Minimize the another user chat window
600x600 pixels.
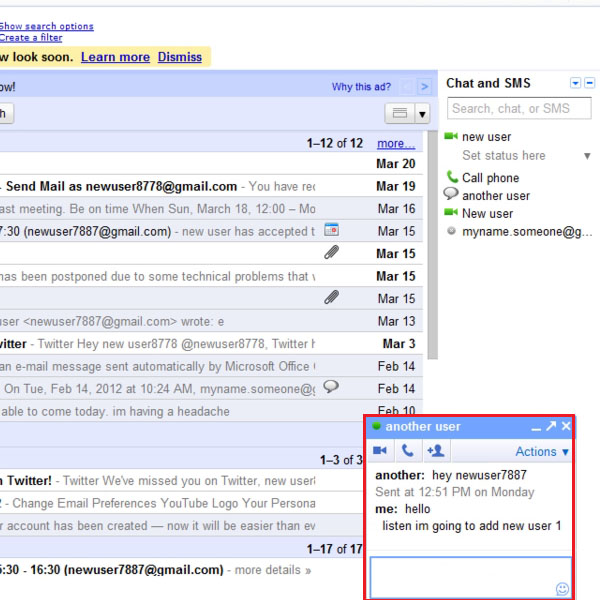click(x=536, y=428)
